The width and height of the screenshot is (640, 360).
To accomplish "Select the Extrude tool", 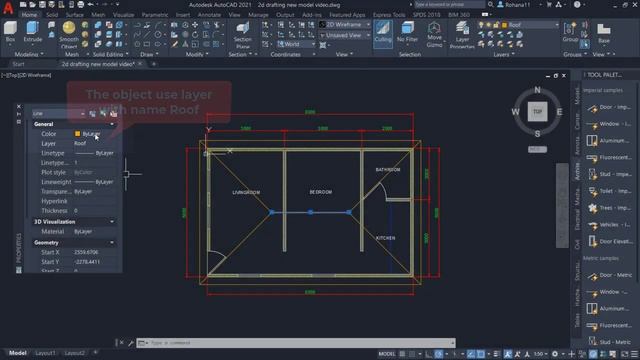I will [x=33, y=32].
